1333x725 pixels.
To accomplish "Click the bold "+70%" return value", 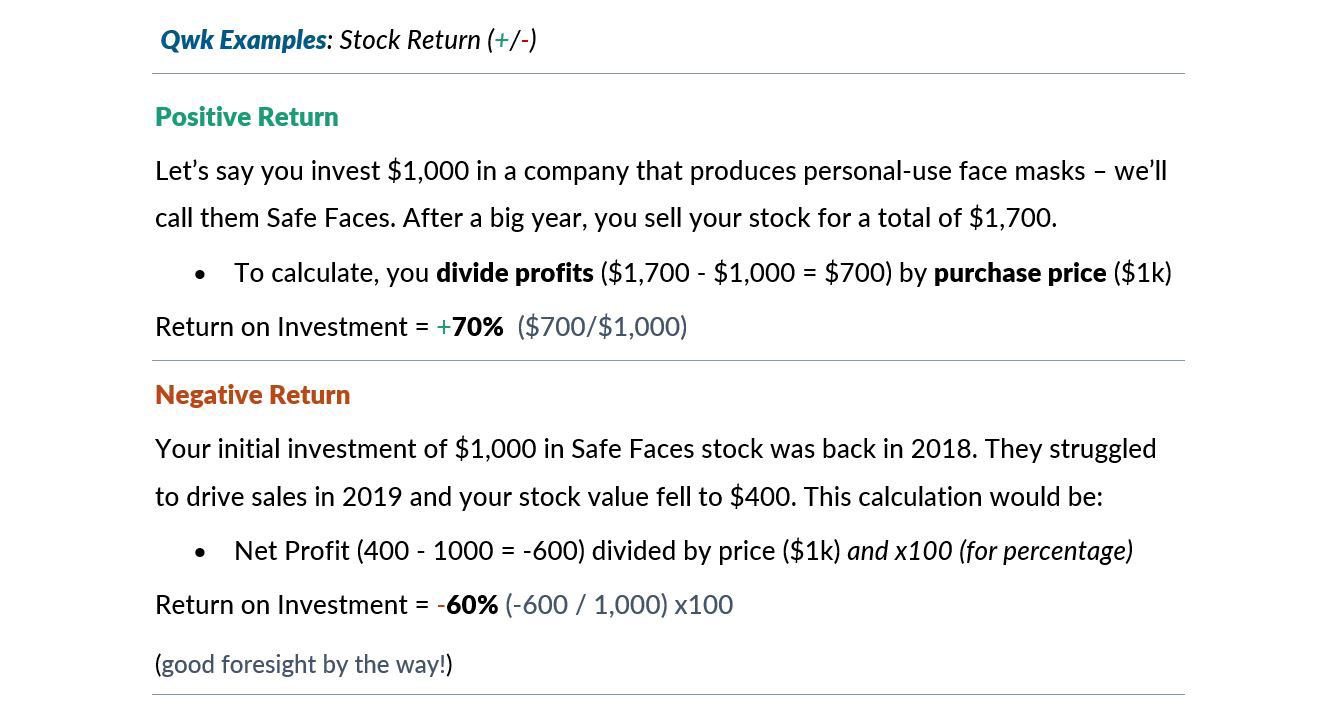I will (471, 327).
